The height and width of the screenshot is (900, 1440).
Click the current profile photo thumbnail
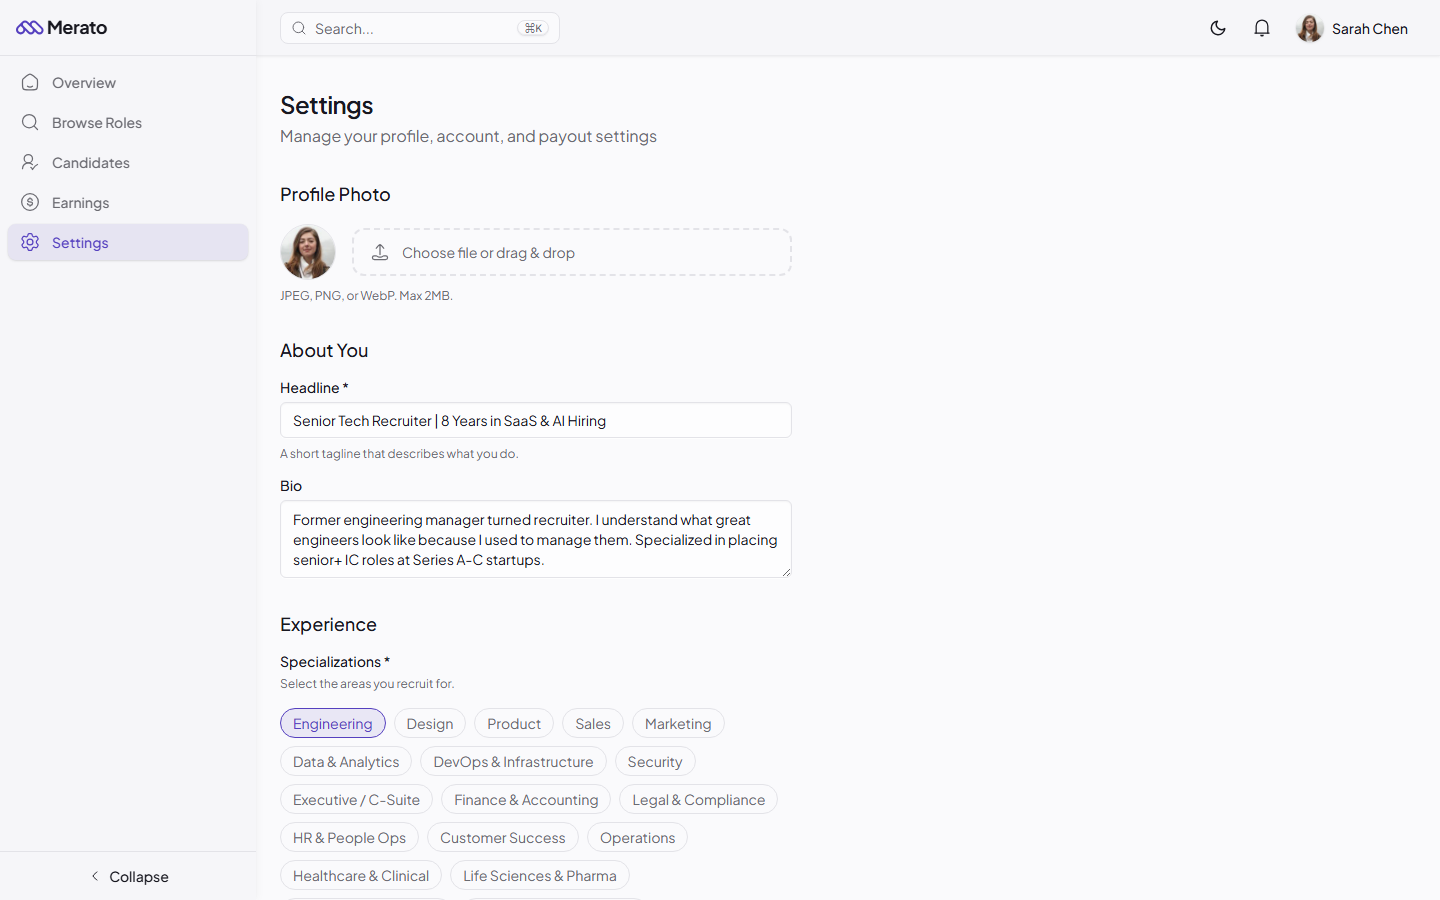308,252
